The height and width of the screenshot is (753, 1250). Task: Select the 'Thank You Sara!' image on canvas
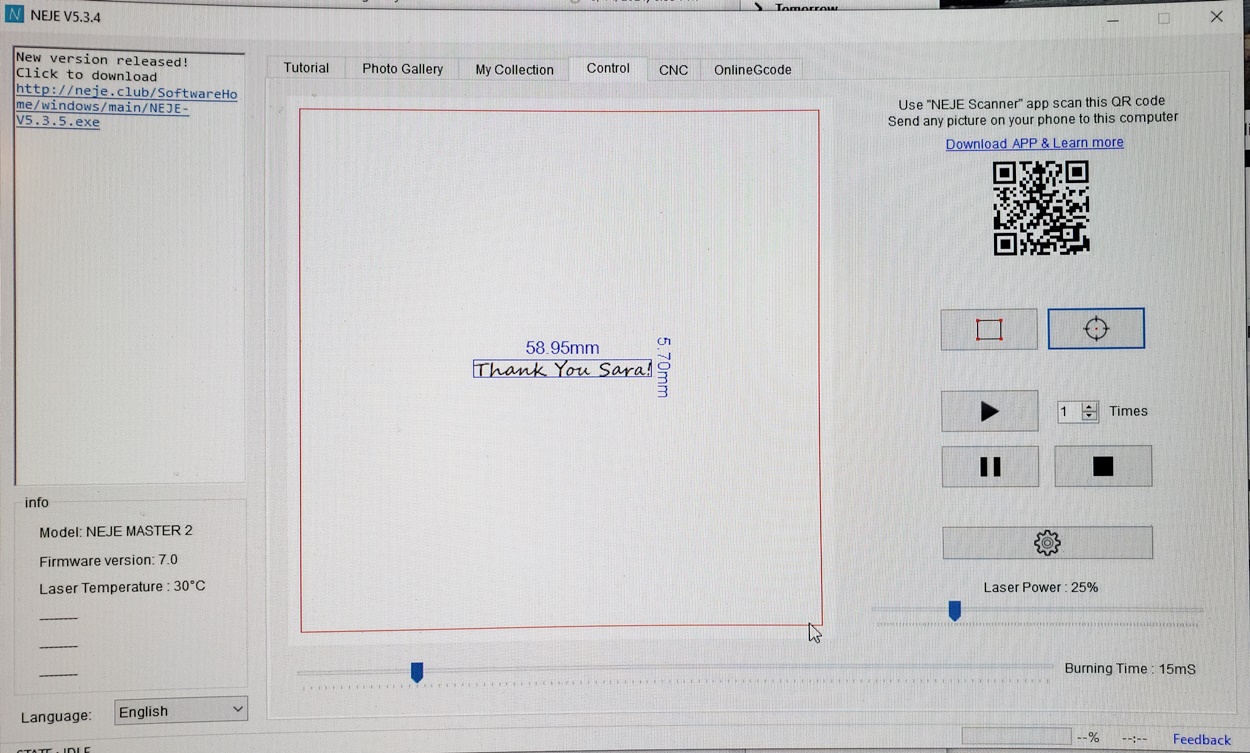(x=562, y=370)
